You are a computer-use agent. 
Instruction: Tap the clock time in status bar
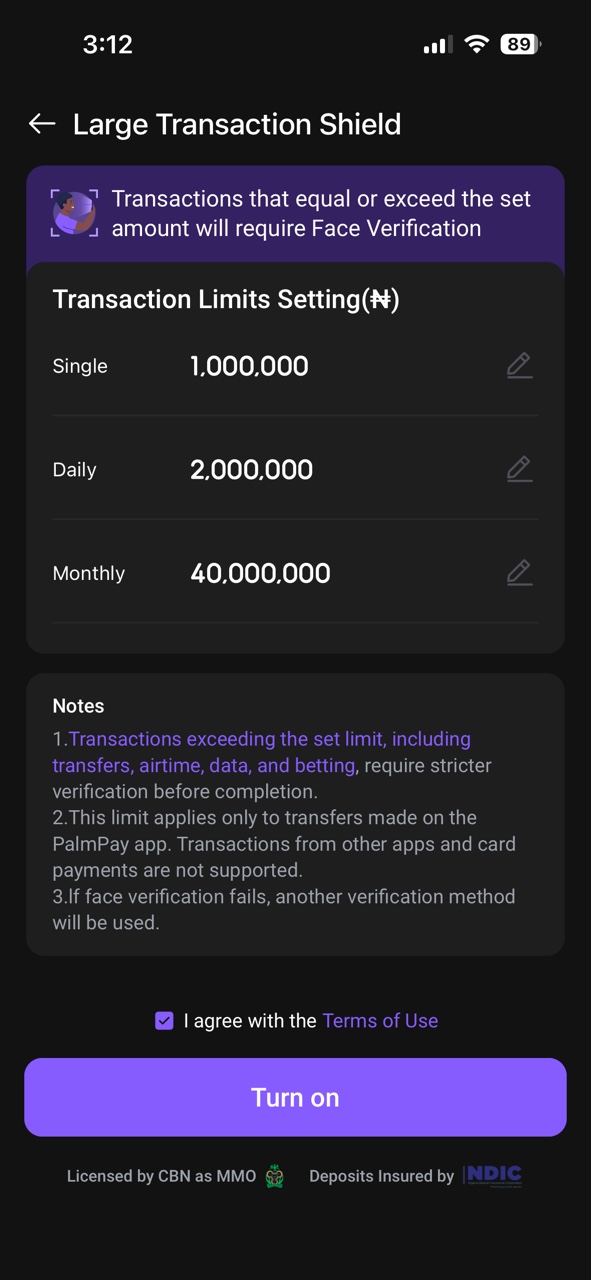(x=107, y=44)
